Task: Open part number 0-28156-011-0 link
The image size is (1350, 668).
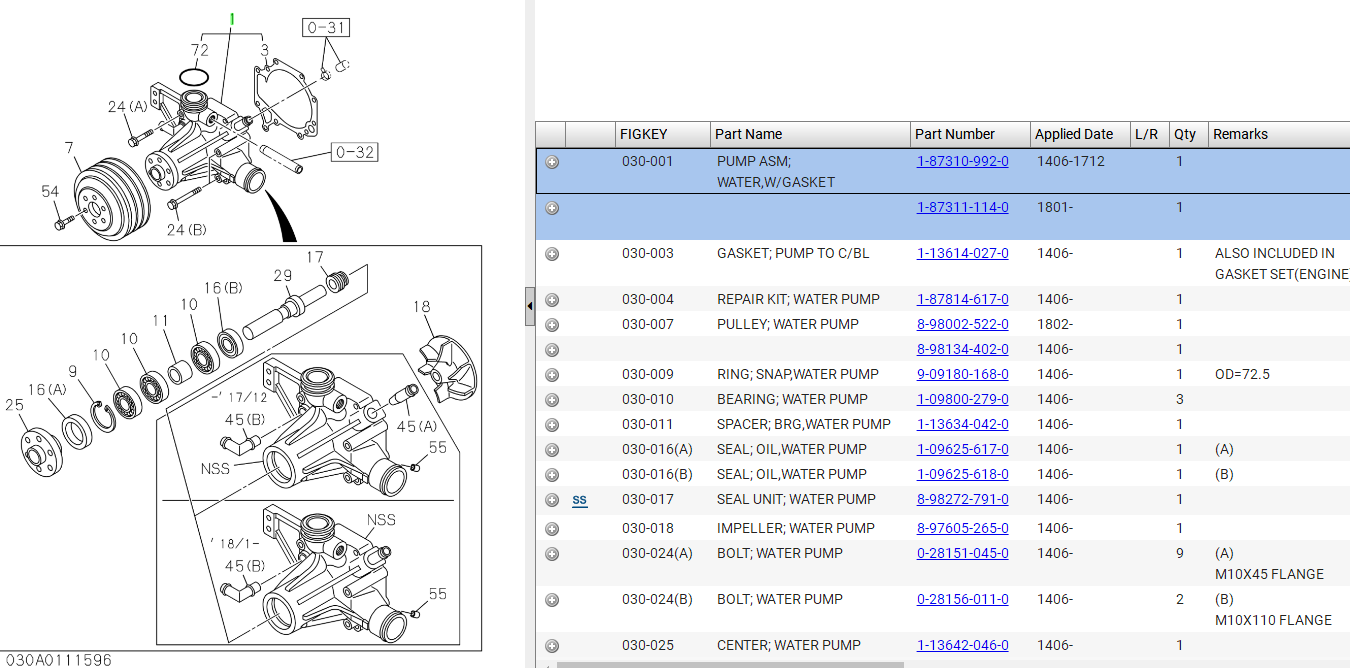Action: [x=962, y=599]
